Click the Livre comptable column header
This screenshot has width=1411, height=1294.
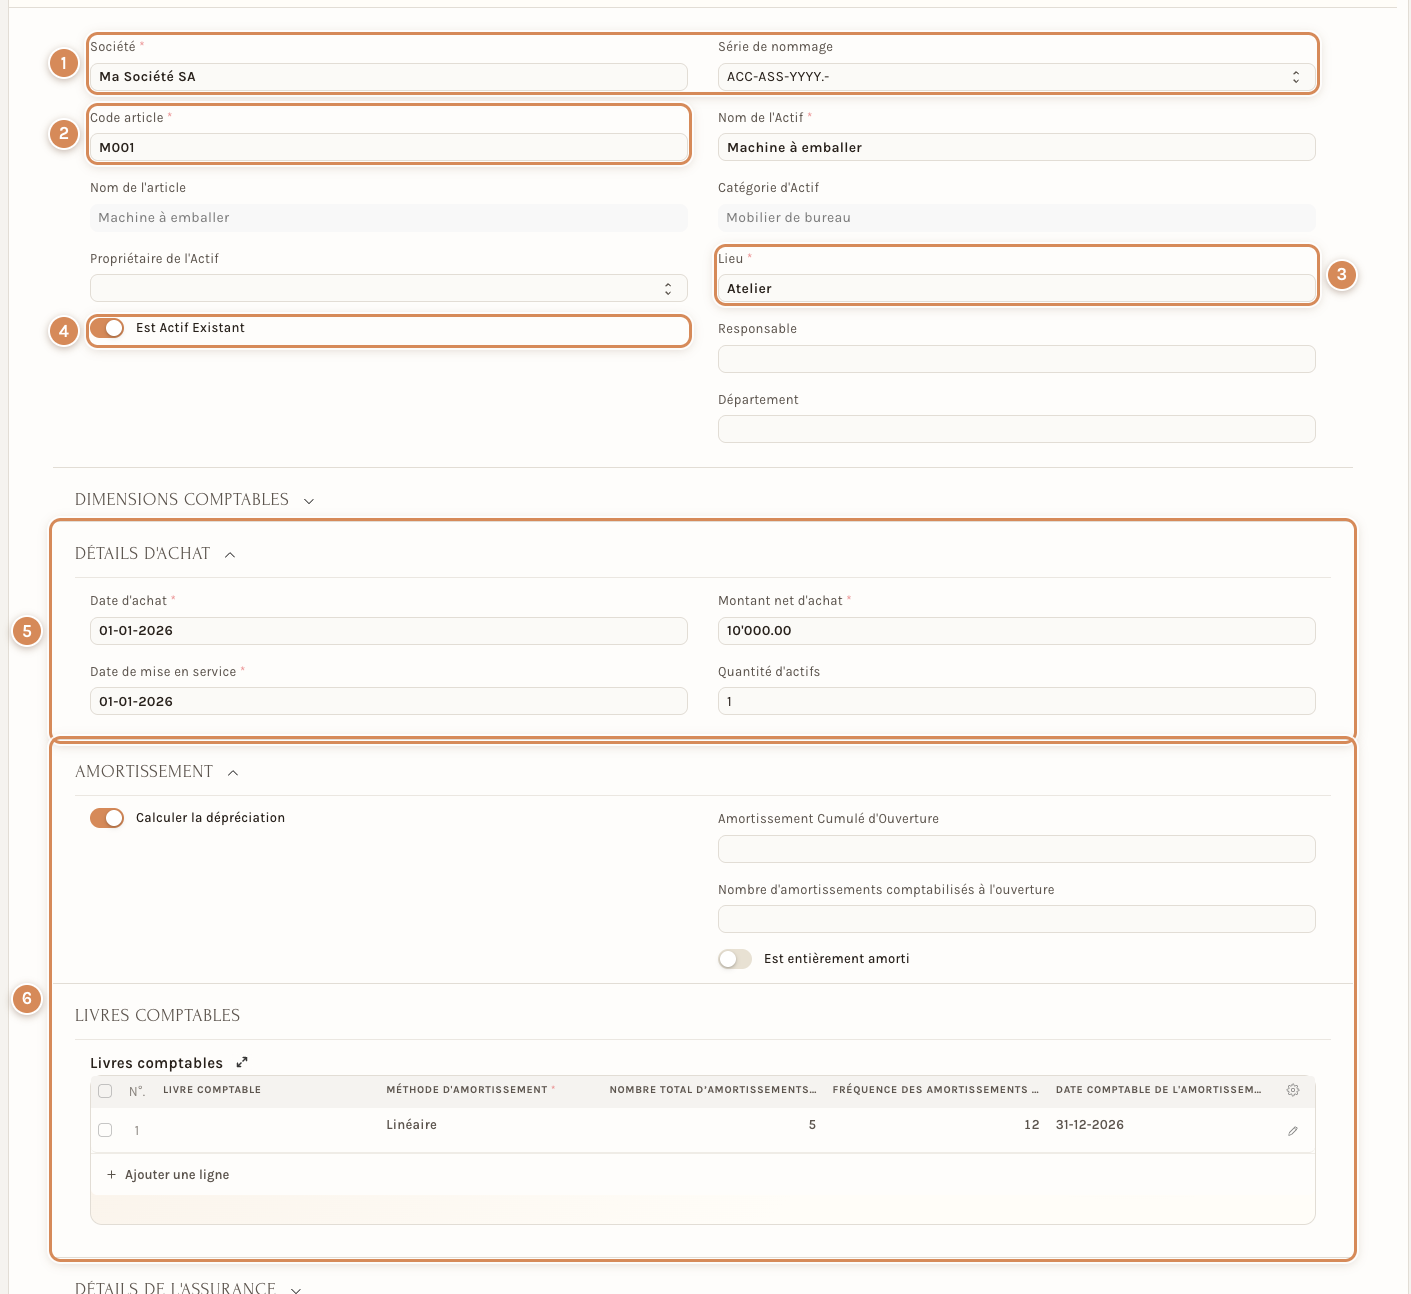coord(212,1090)
